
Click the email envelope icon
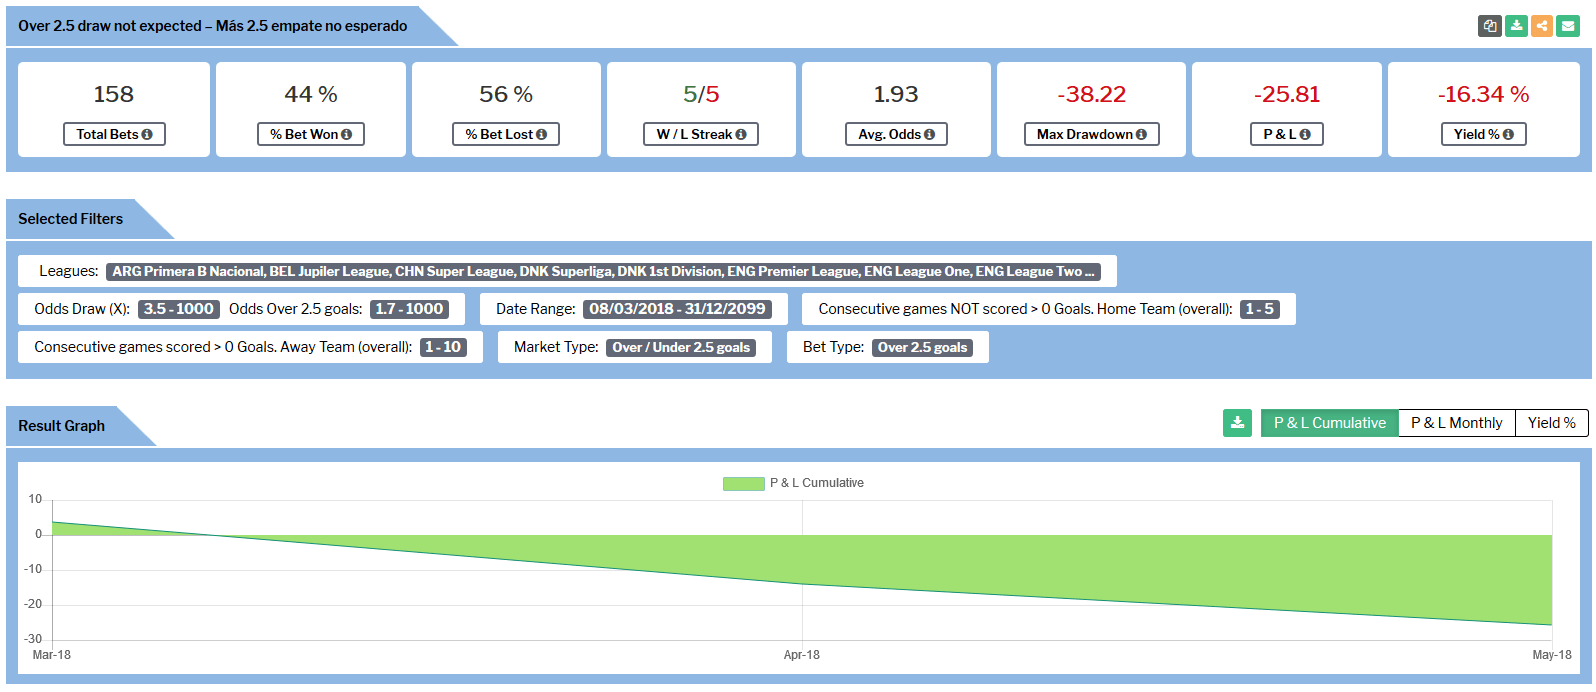pyautogui.click(x=1568, y=26)
